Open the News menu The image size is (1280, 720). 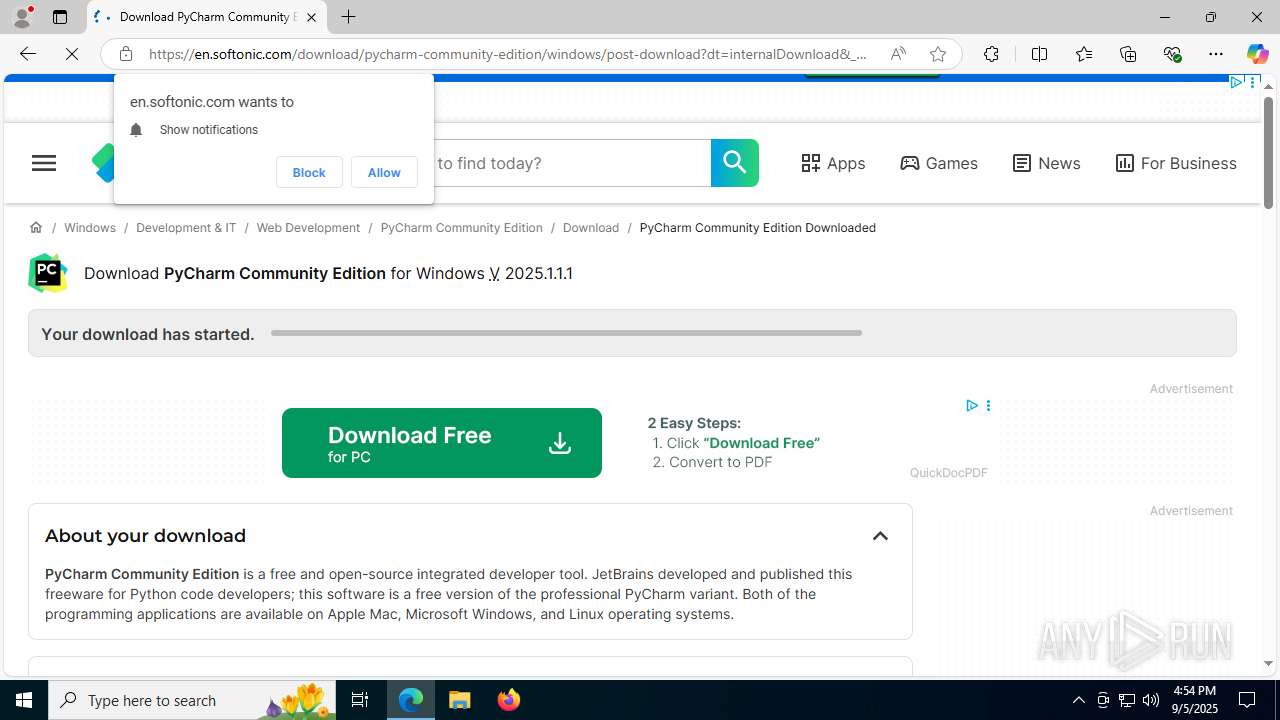pos(1046,163)
